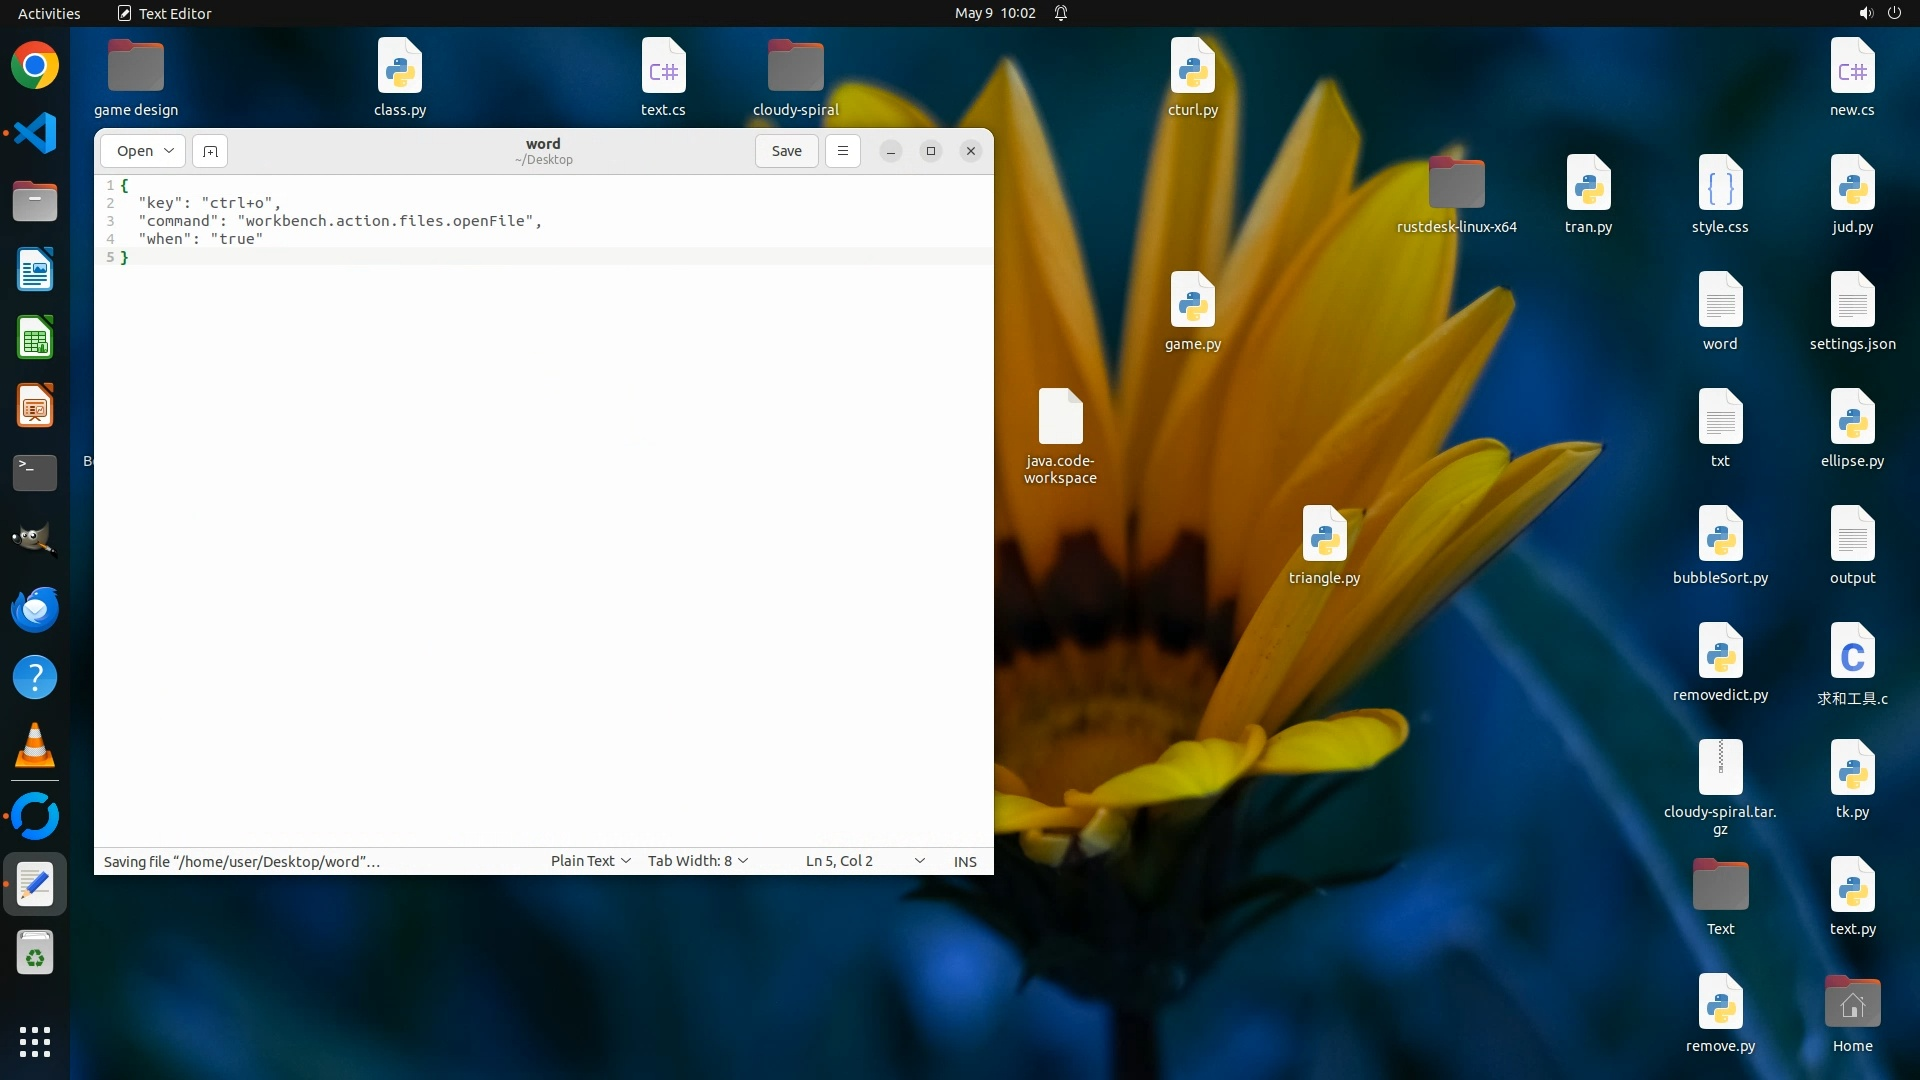Open the Trash from the dock
The width and height of the screenshot is (1920, 1080).
tap(35, 954)
